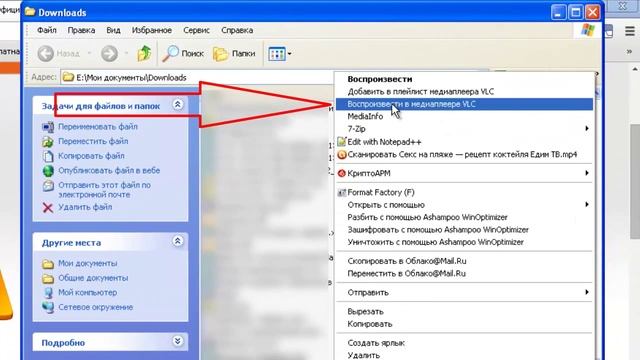Open the Справка menu
This screenshot has width=640, height=360.
point(237,30)
